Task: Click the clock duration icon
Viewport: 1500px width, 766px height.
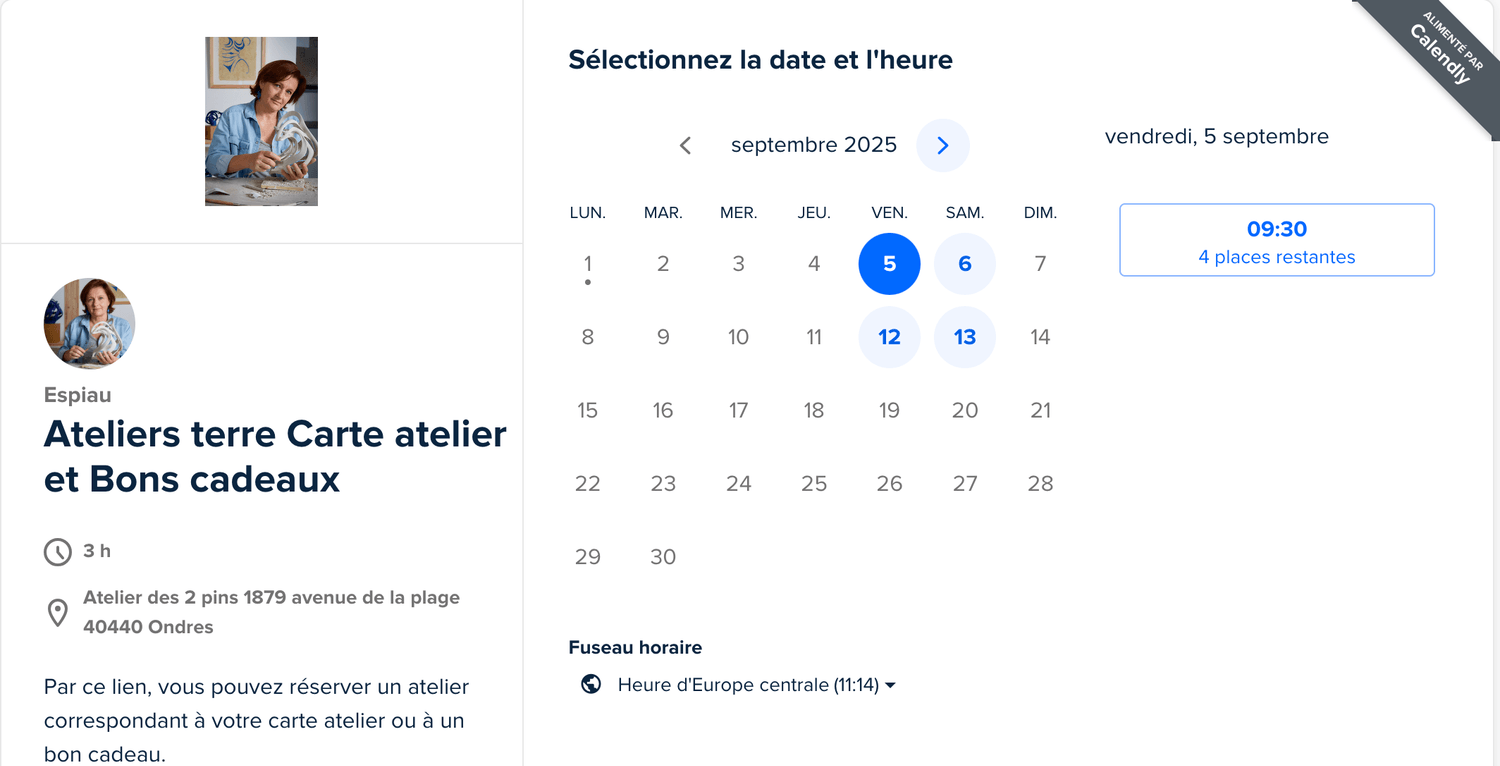Action: pyautogui.click(x=58, y=551)
